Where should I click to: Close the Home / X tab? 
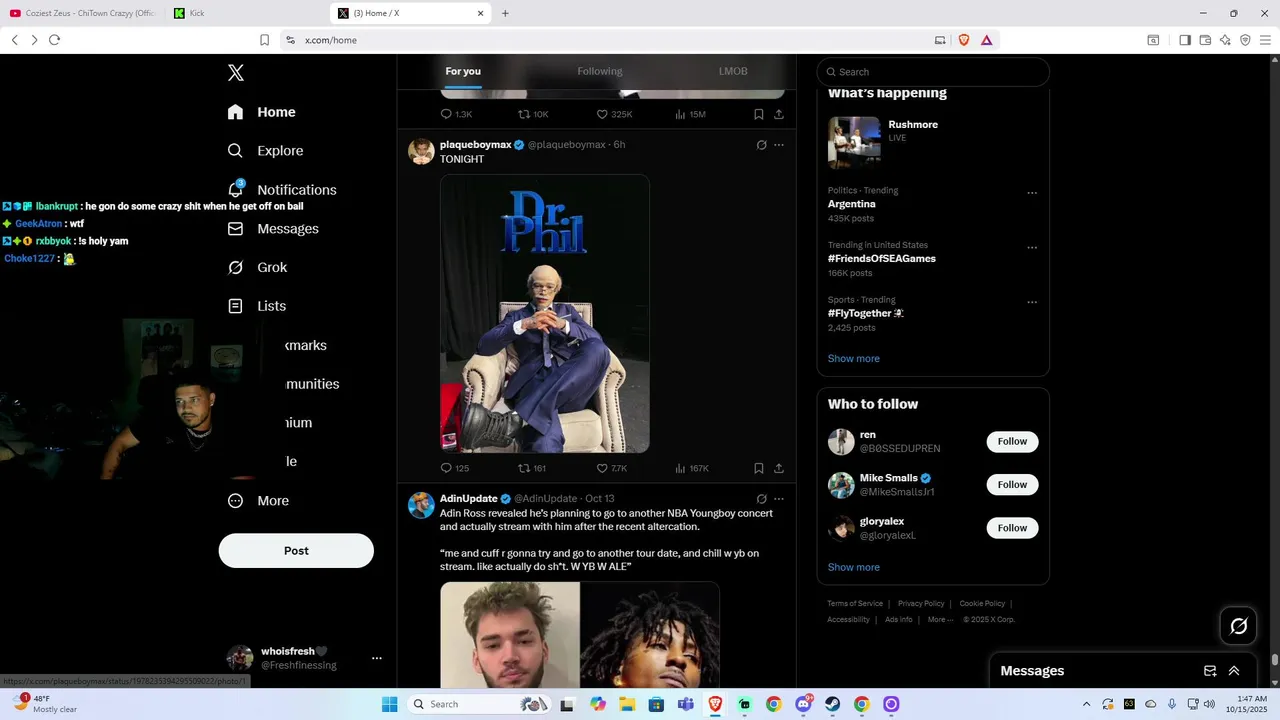tap(481, 13)
